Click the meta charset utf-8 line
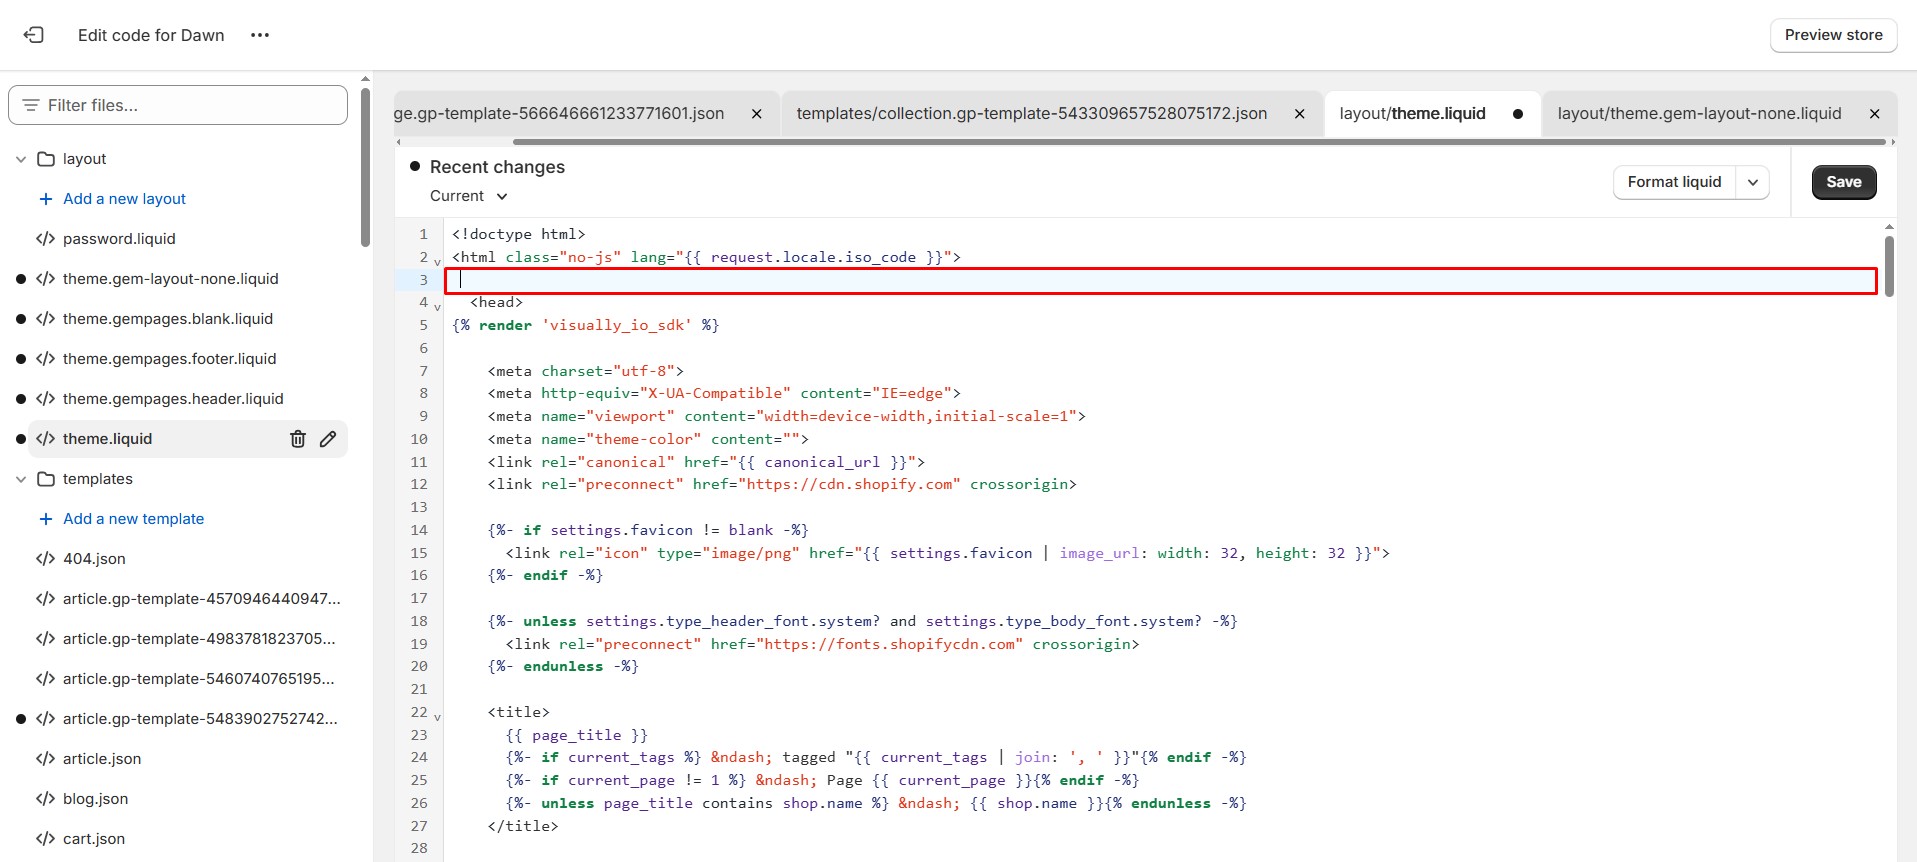 click(586, 371)
